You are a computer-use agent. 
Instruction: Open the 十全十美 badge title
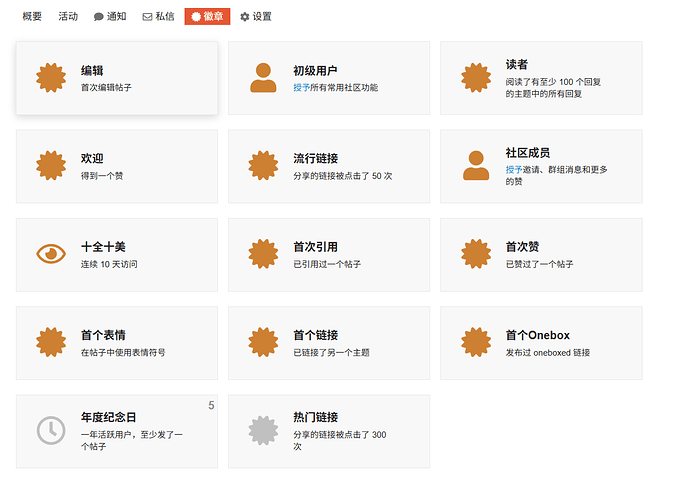(x=103, y=247)
